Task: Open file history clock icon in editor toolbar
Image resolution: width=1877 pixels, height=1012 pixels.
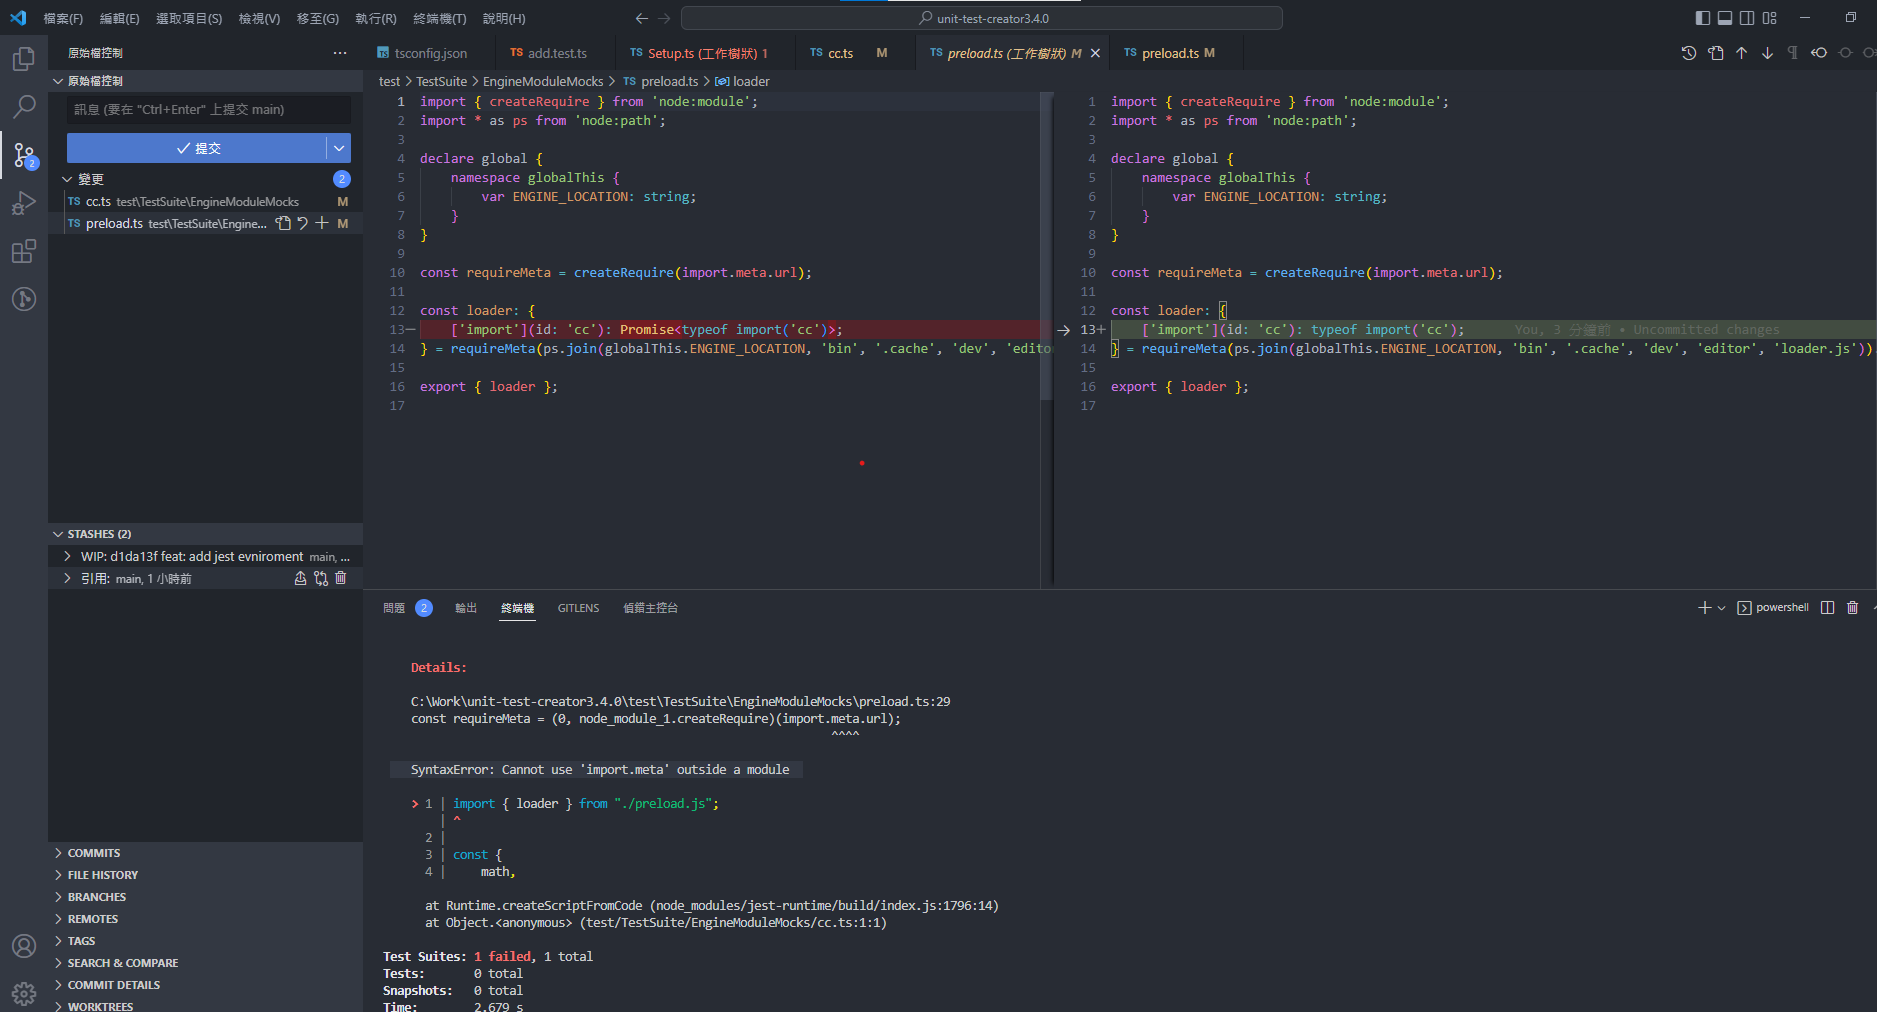Action: tap(1689, 53)
